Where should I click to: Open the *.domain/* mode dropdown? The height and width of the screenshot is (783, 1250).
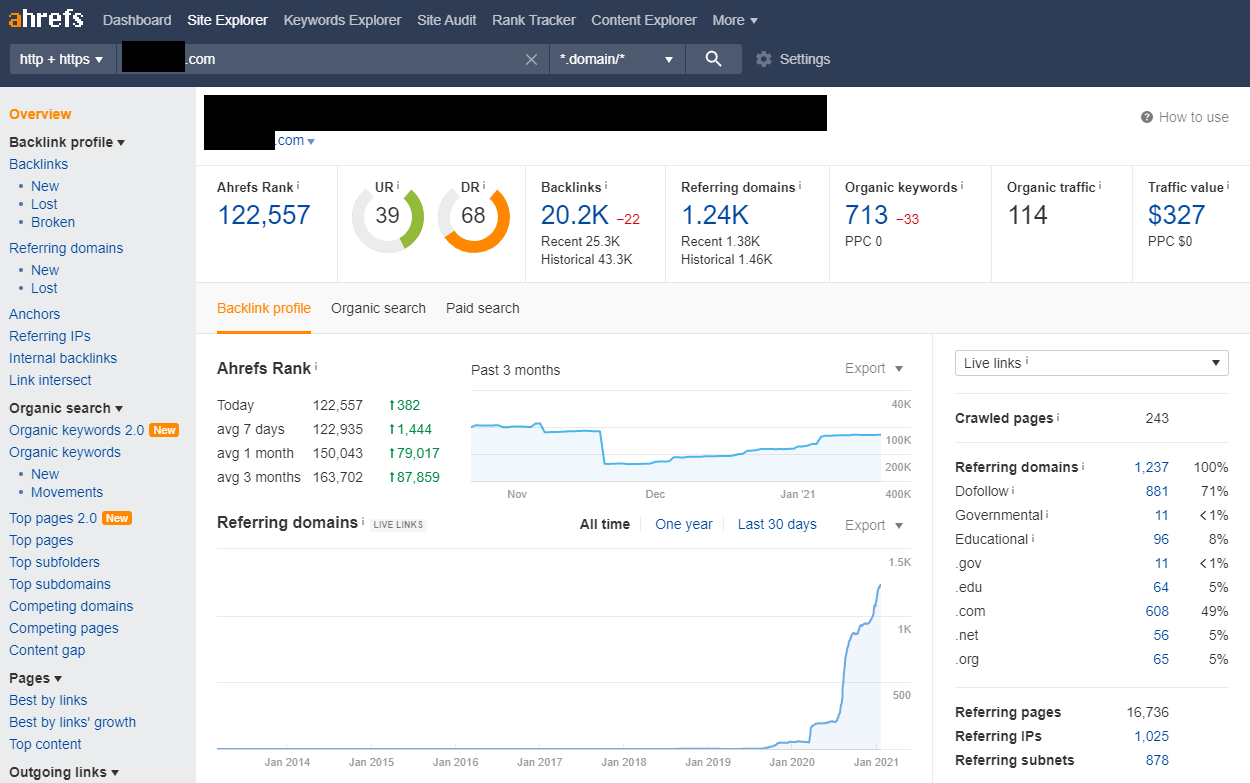[x=617, y=59]
